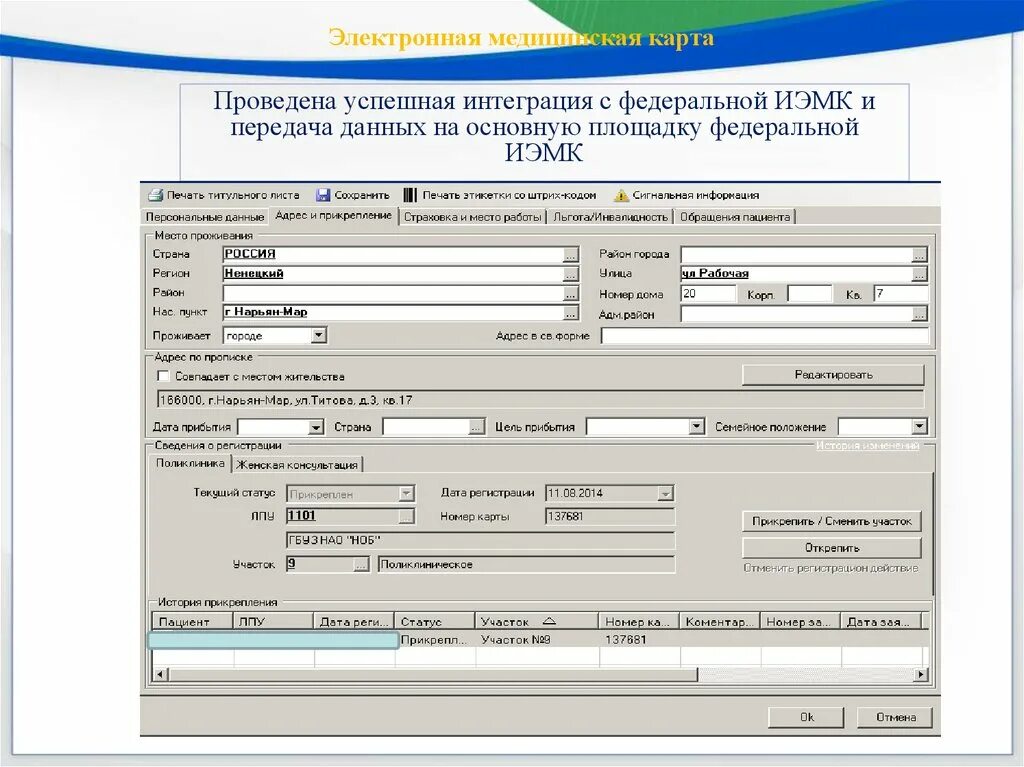Screen dimensions: 1024x767
Task: Click the Корп. input field
Action: (810, 294)
